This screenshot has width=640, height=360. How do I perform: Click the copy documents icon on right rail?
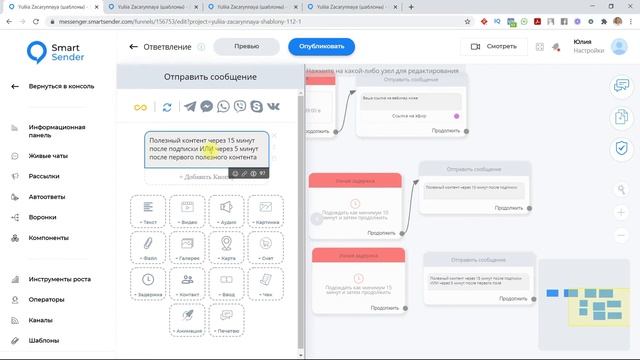click(x=621, y=117)
